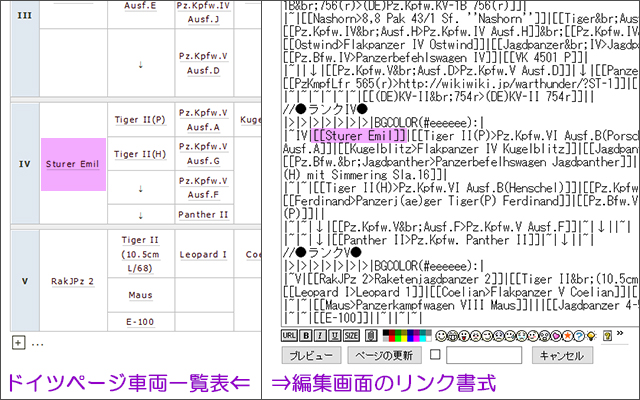Click the rank V header cell
This screenshot has height=400, width=640.
(25, 281)
